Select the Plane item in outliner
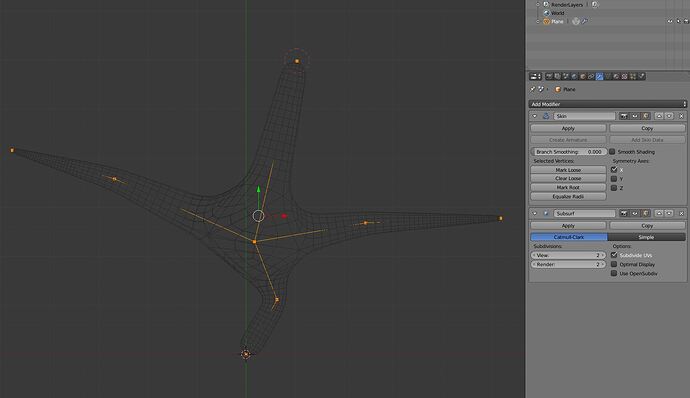 point(557,22)
